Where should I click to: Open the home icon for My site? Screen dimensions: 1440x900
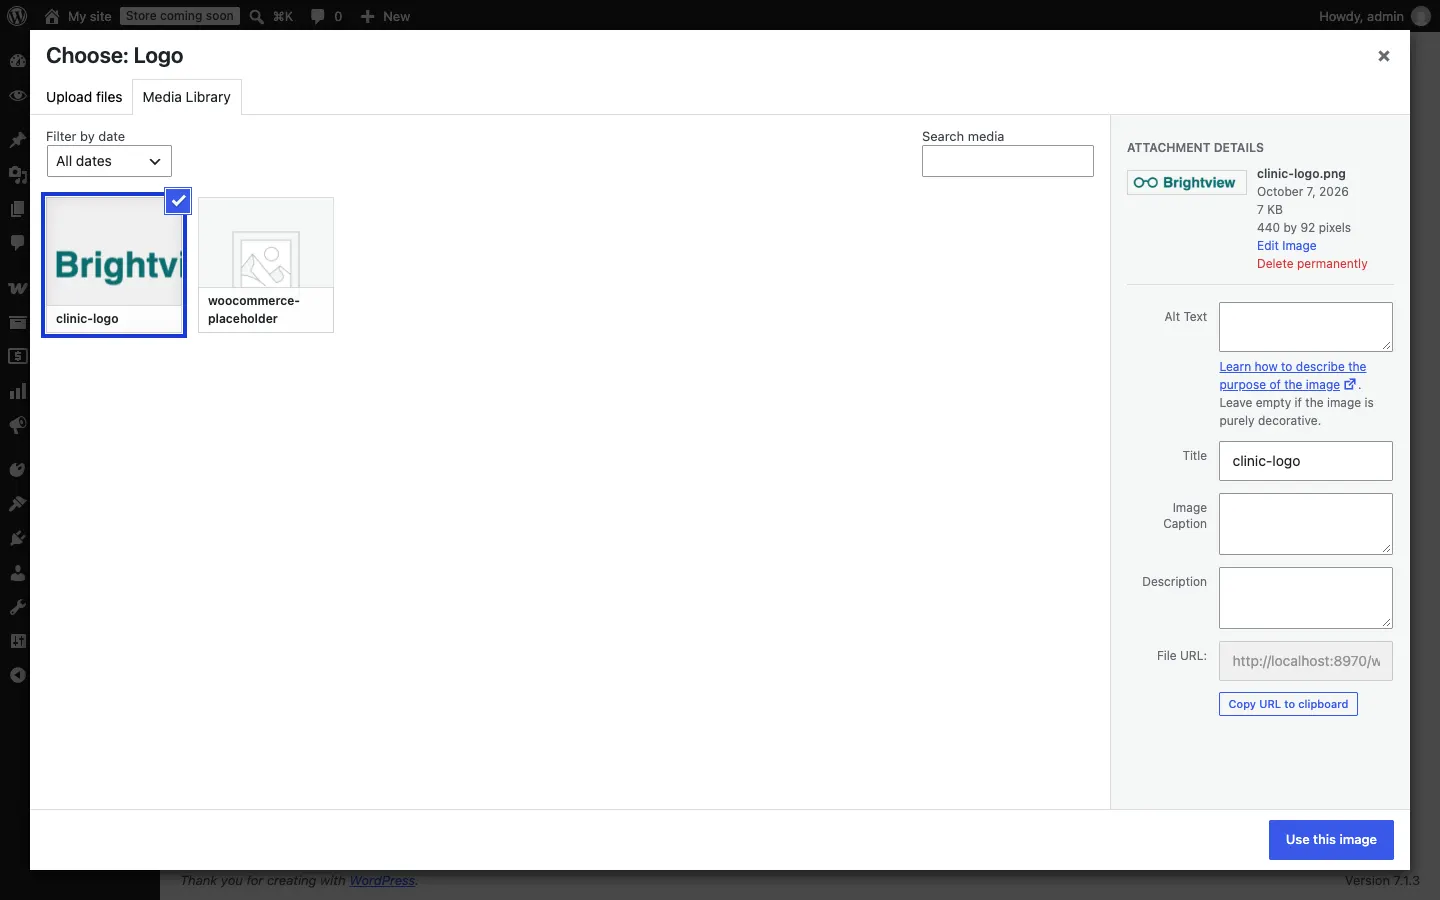[x=52, y=16]
